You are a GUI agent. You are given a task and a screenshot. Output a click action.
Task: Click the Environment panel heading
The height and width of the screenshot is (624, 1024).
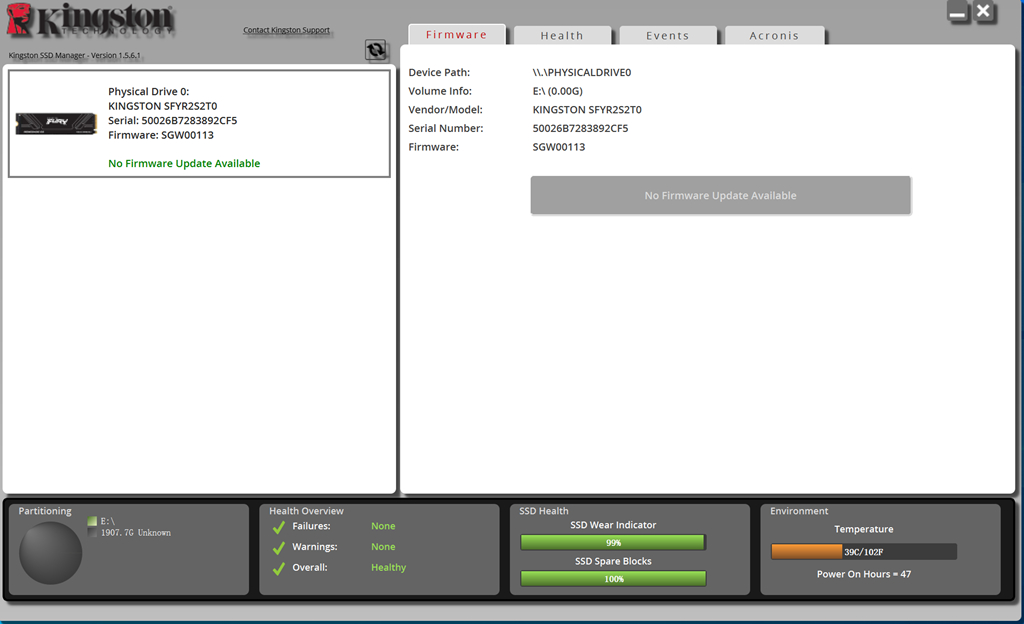[799, 511]
